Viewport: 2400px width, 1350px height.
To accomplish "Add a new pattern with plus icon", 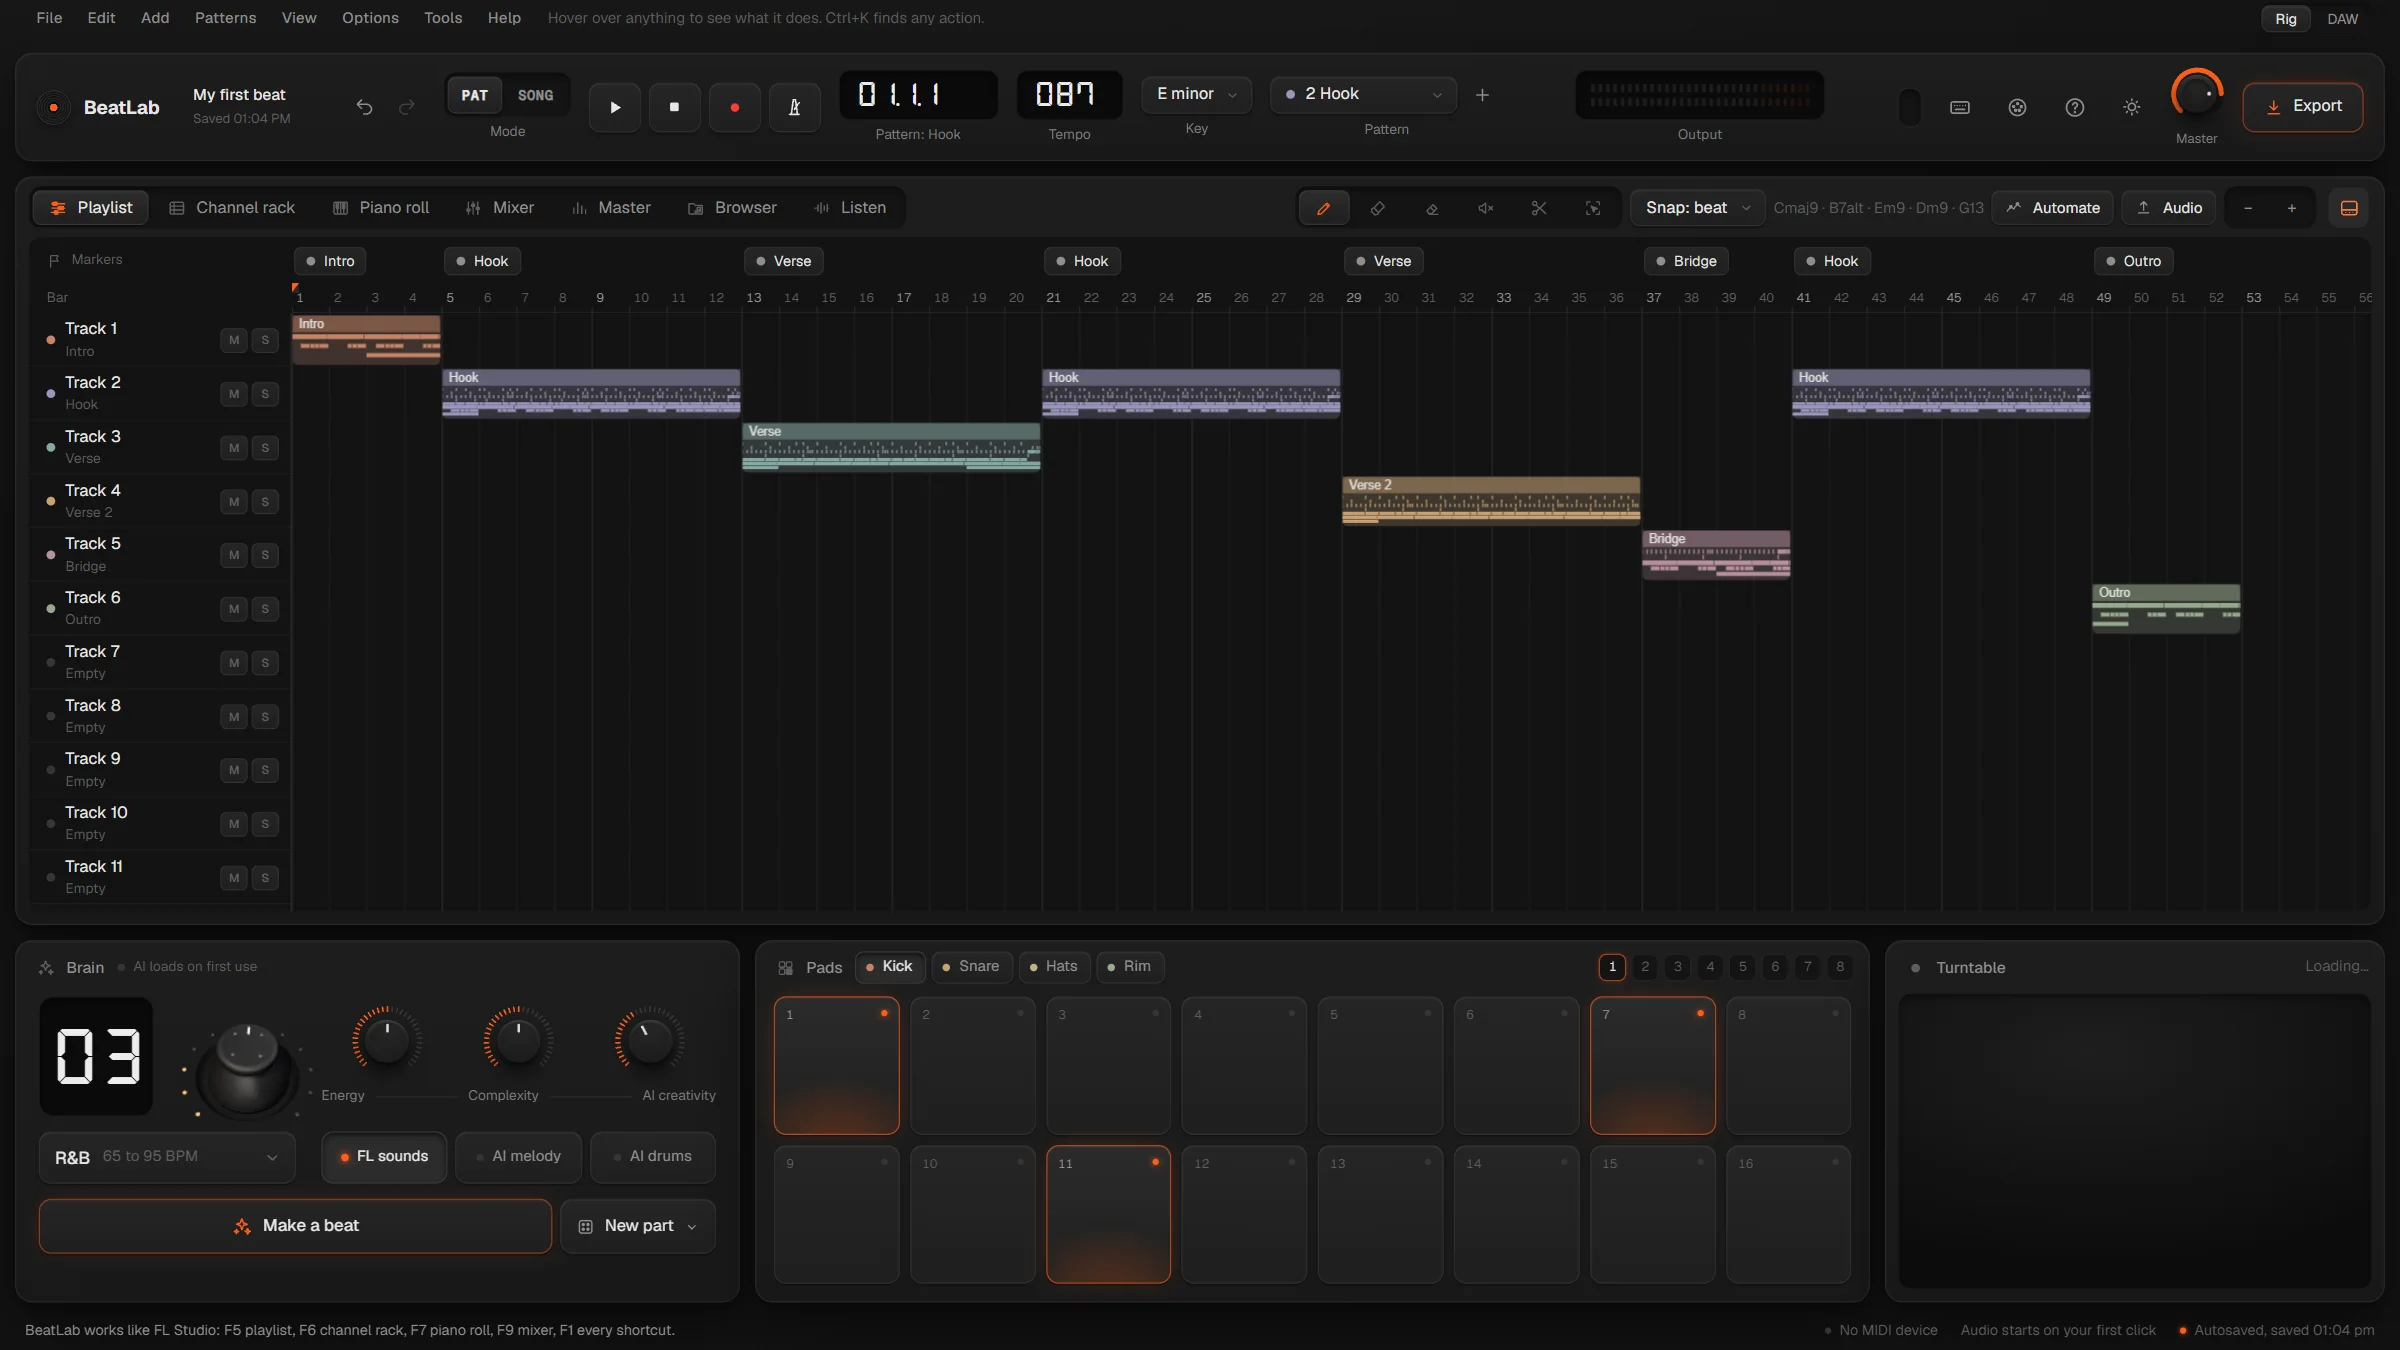I will click(1482, 95).
